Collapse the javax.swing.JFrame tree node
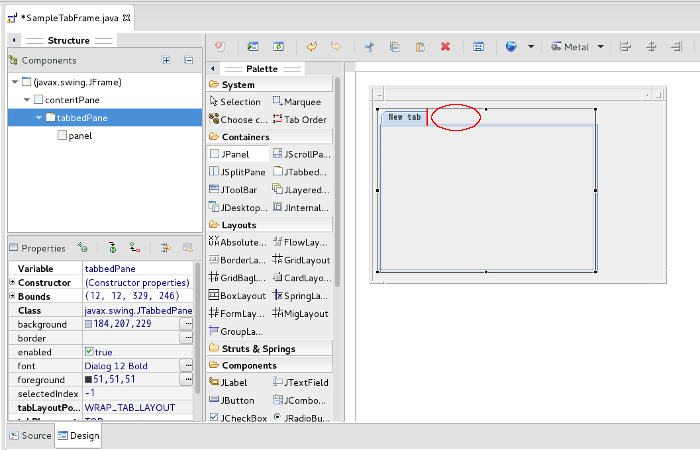700x450 pixels. pyautogui.click(x=15, y=82)
